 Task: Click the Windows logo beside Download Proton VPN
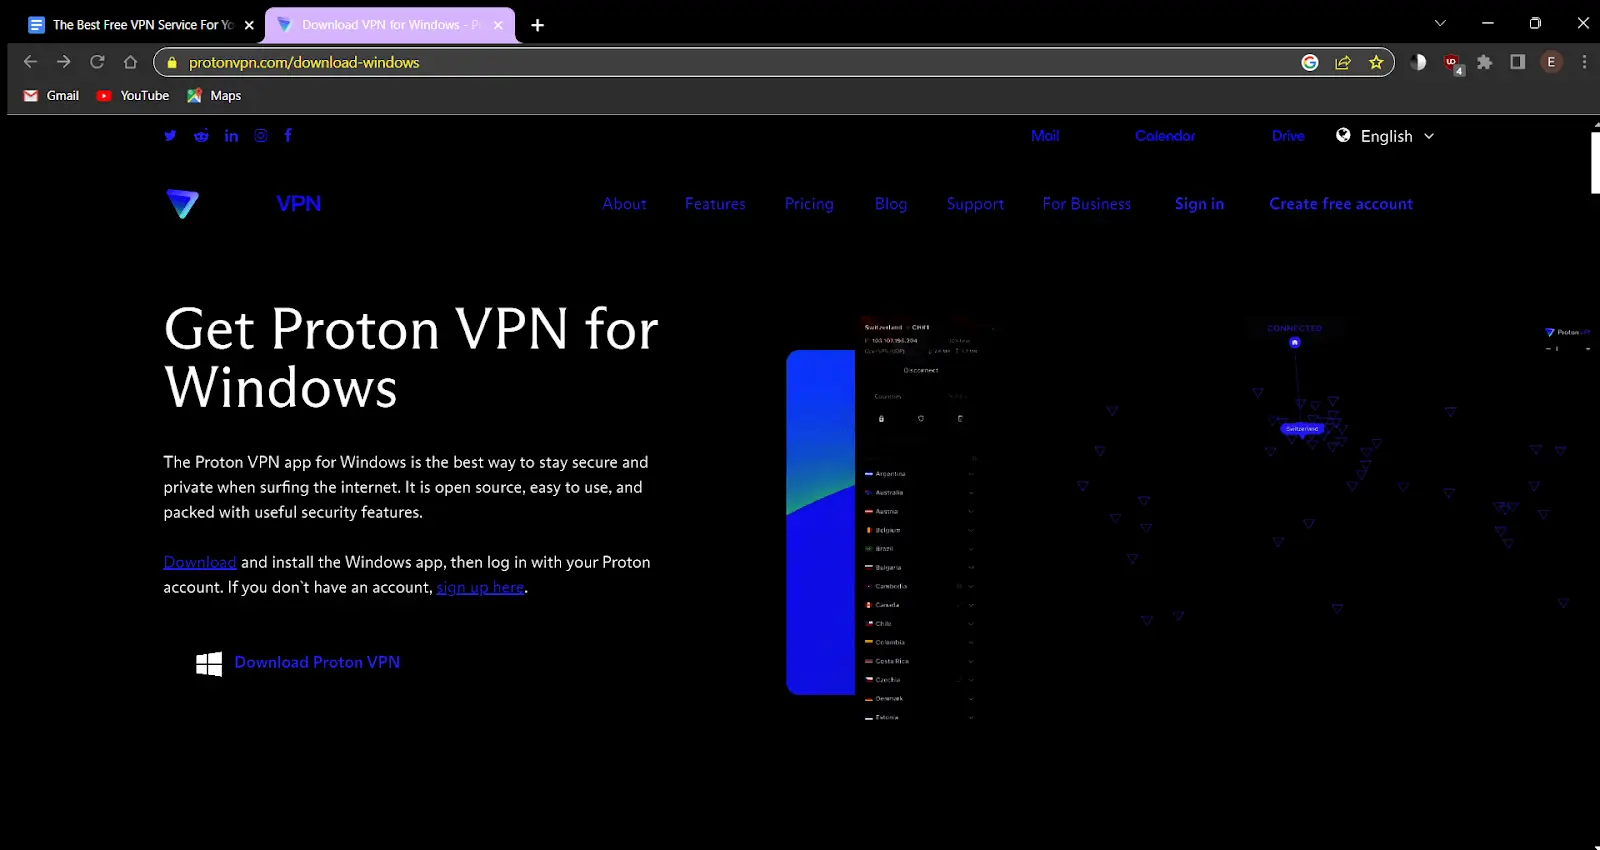[209, 664]
